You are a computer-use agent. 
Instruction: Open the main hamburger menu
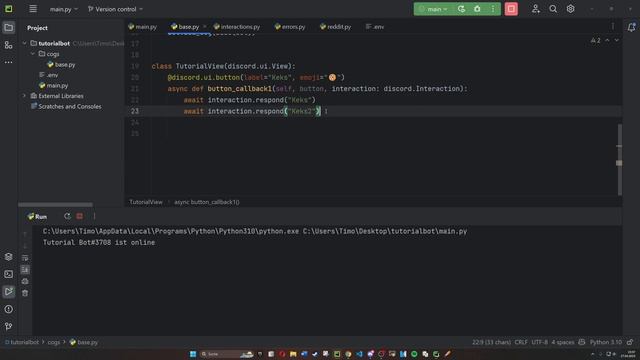pyautogui.click(x=33, y=9)
